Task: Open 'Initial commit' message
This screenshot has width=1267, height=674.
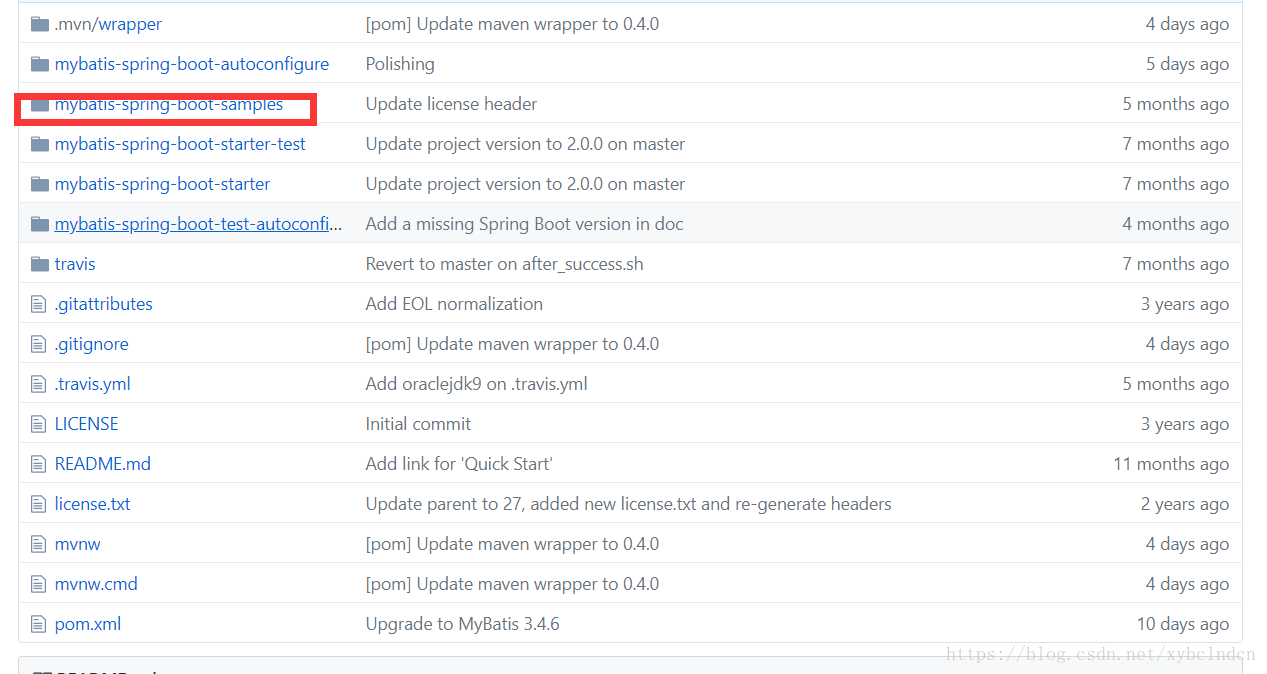Action: (418, 424)
